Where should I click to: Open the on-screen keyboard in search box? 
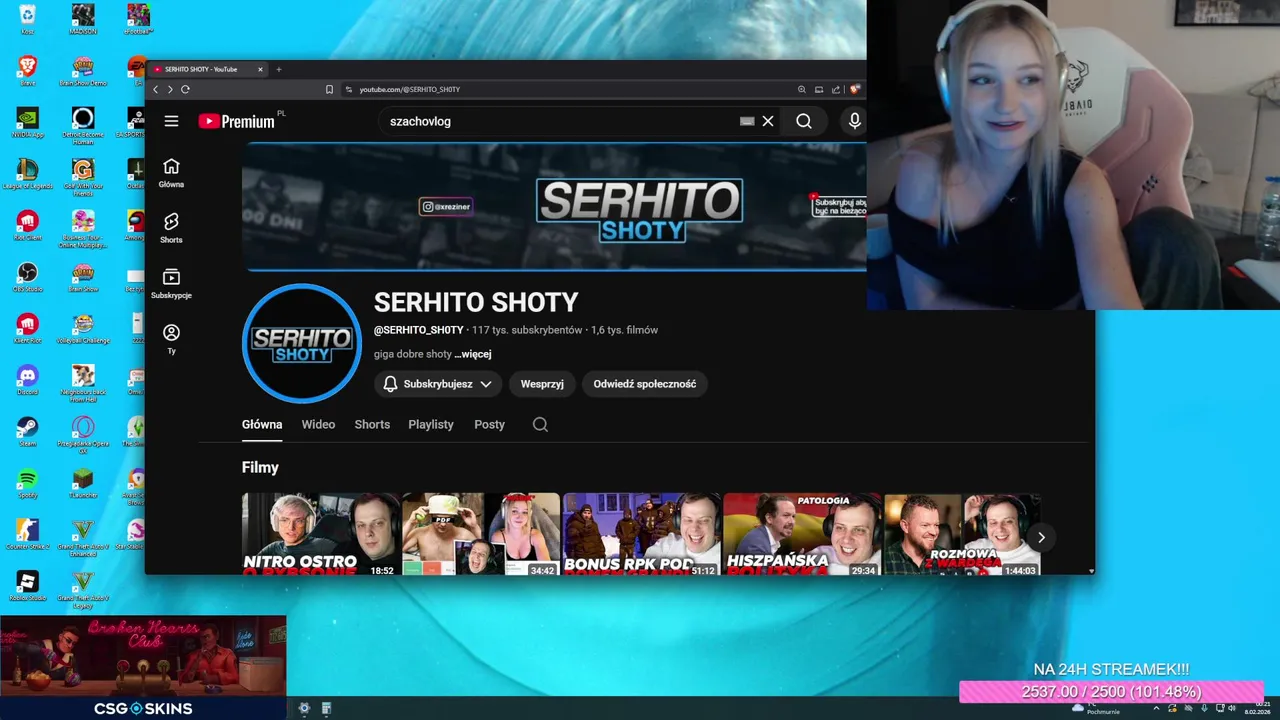coord(747,121)
